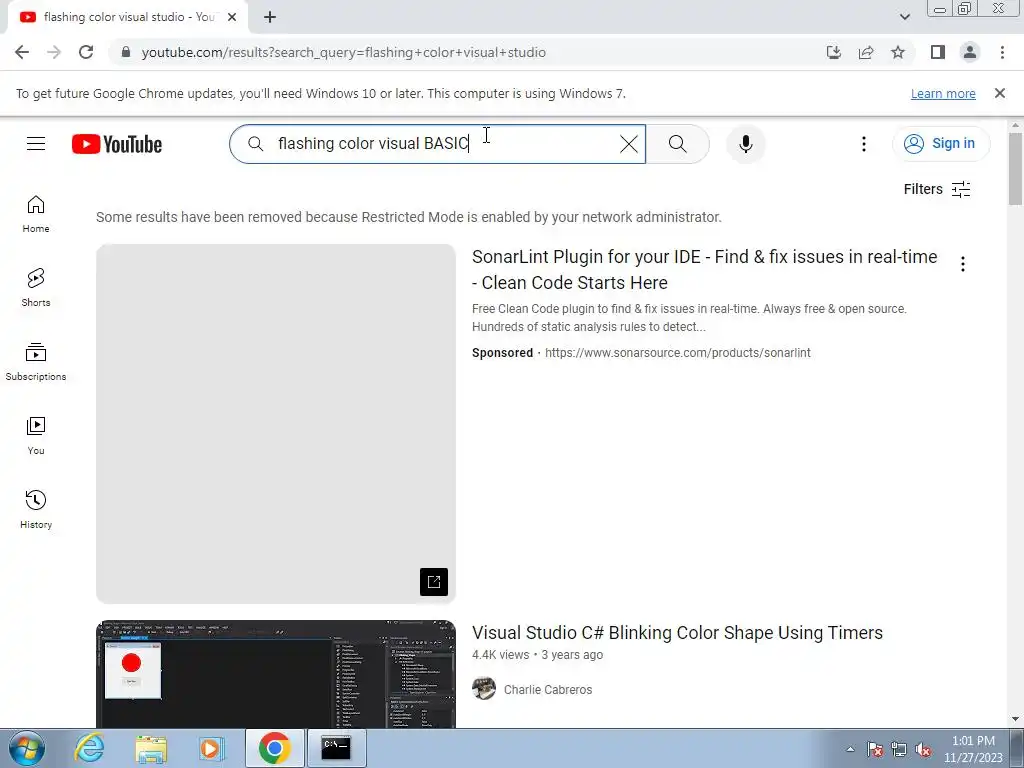Open the Blinking Color Shape video thumbnail
The width and height of the screenshot is (1024, 768).
pos(276,674)
